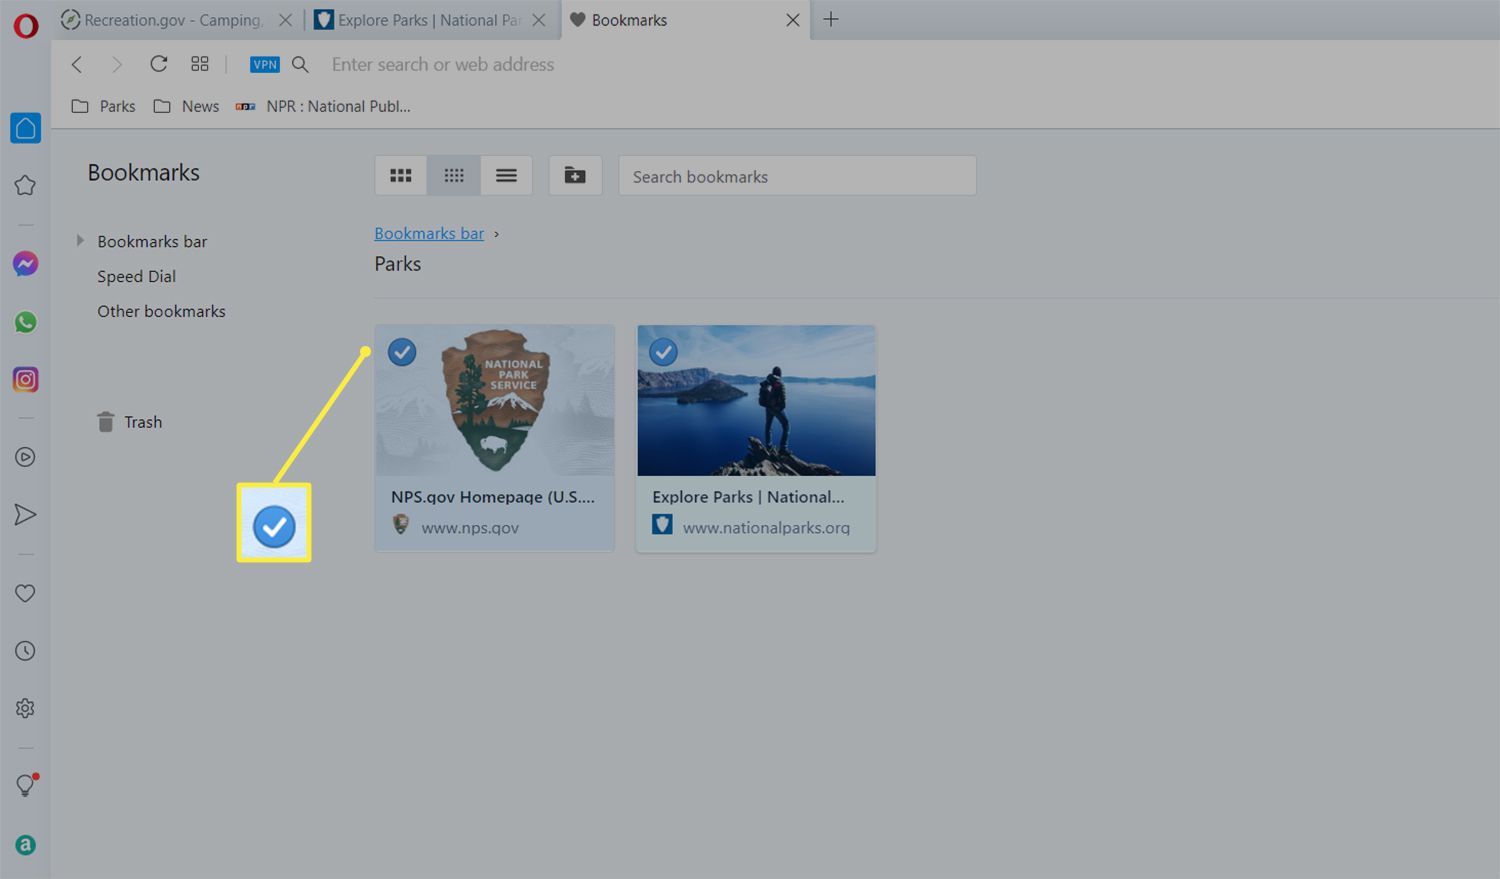Reload the current page
Image resolution: width=1500 pixels, height=879 pixels.
click(x=158, y=64)
